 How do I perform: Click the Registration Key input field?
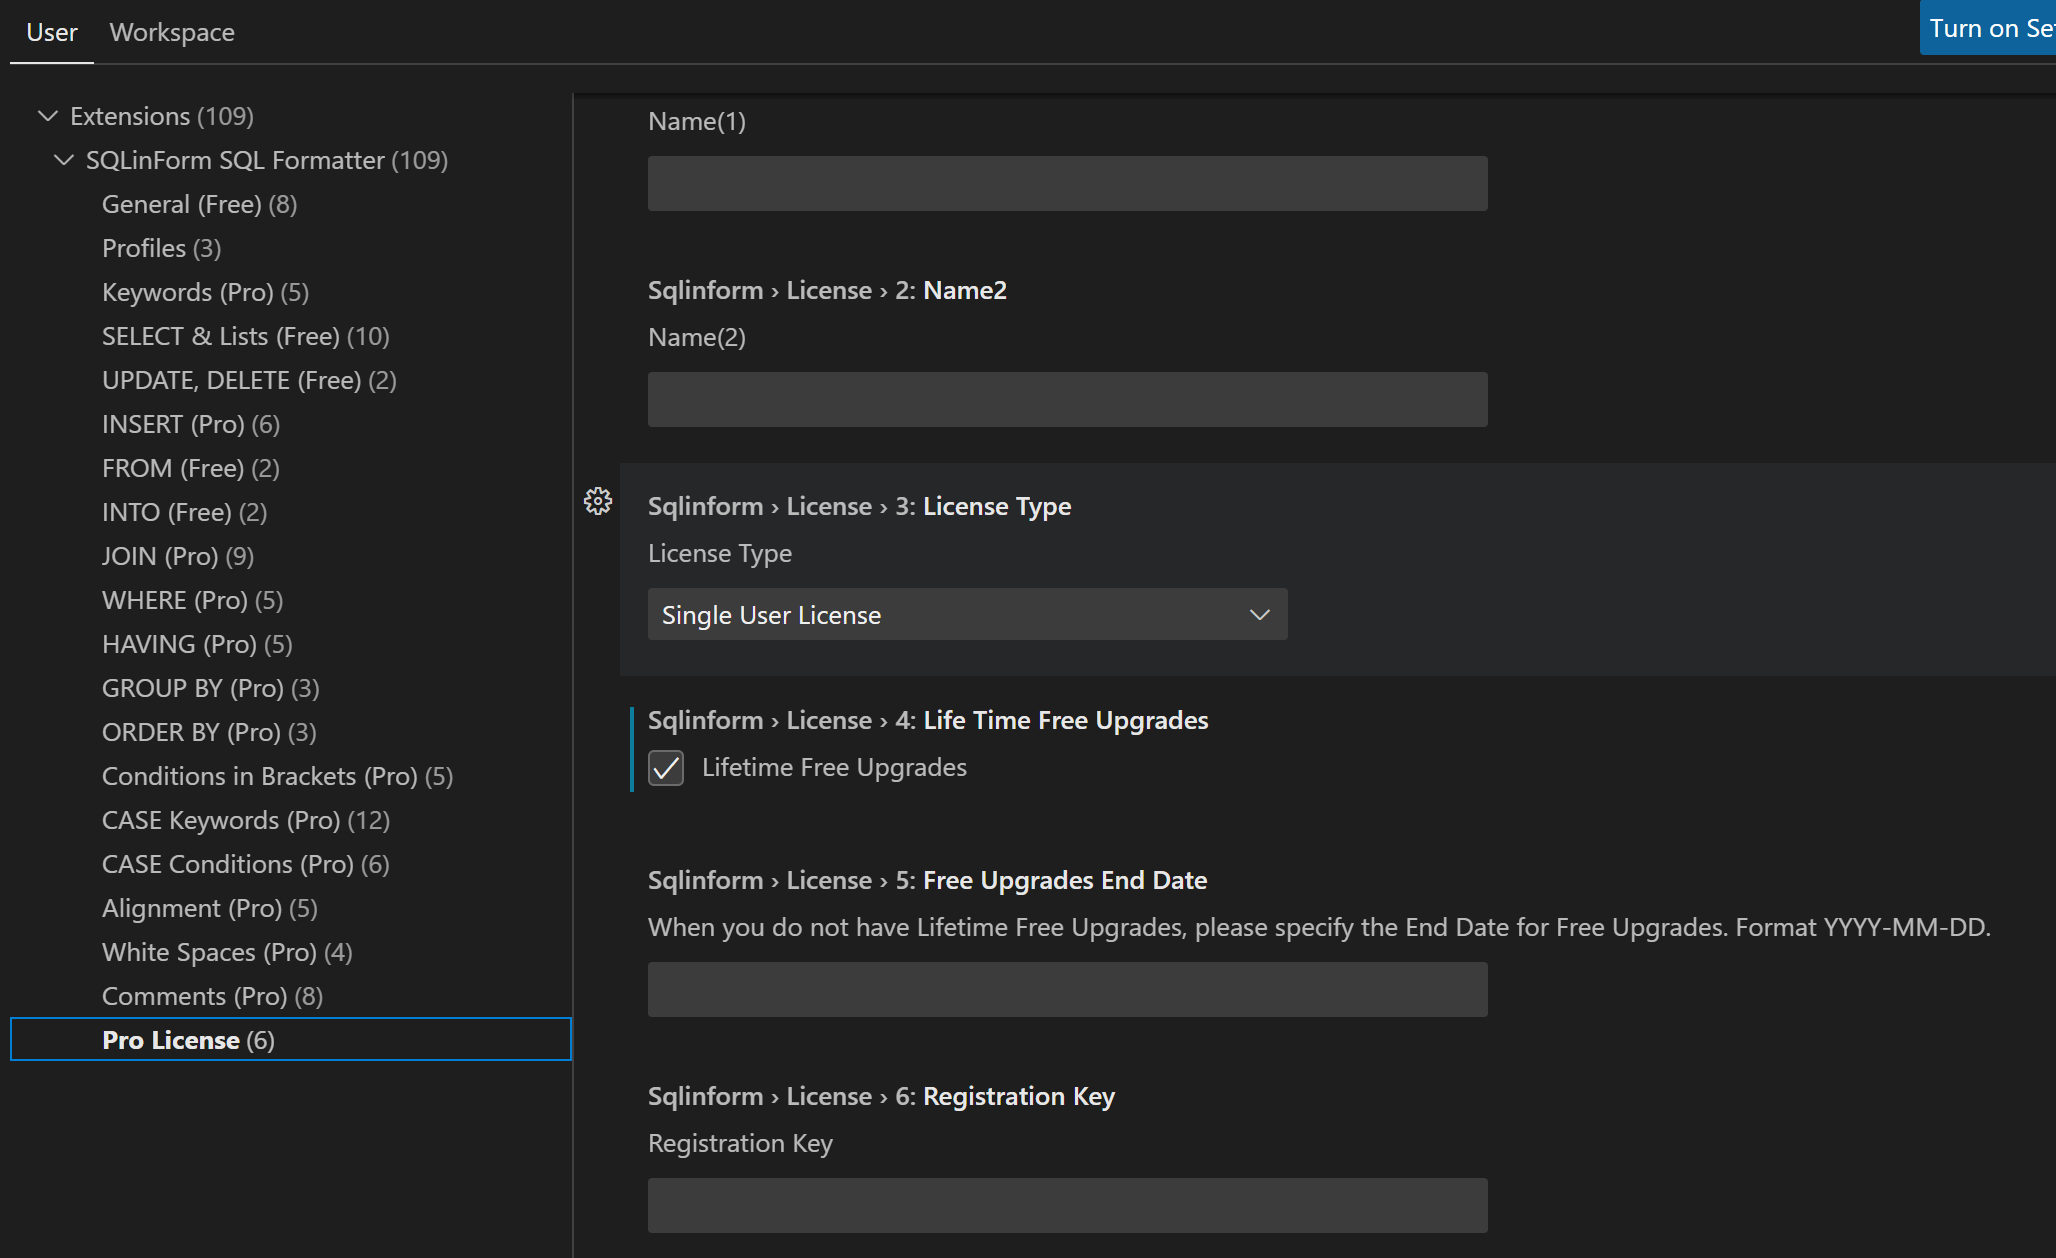[x=1067, y=1206]
